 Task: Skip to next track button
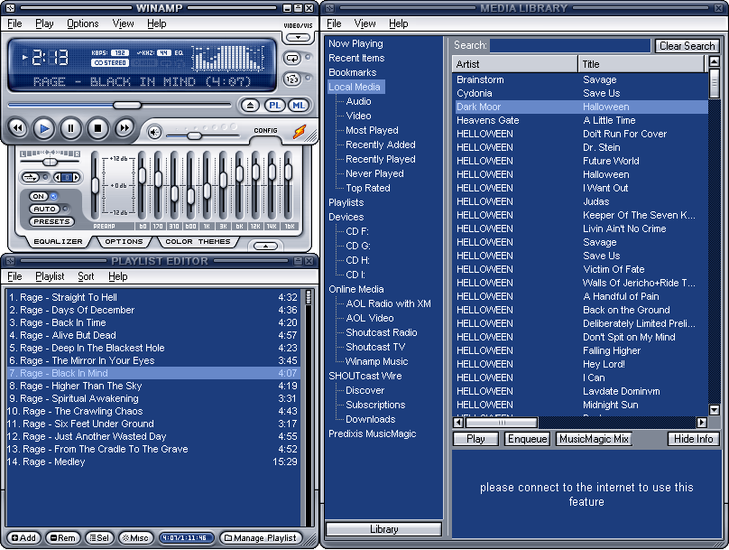124,128
